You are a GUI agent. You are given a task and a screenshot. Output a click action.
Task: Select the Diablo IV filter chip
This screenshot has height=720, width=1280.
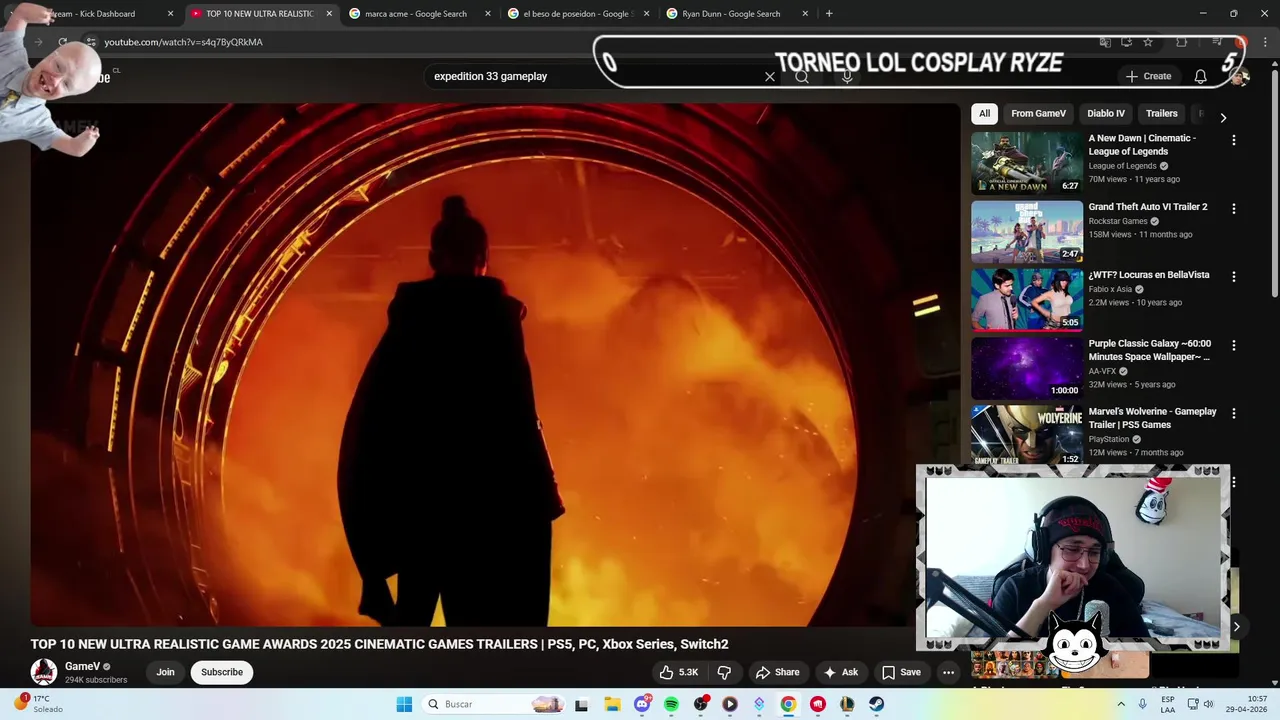(1106, 114)
